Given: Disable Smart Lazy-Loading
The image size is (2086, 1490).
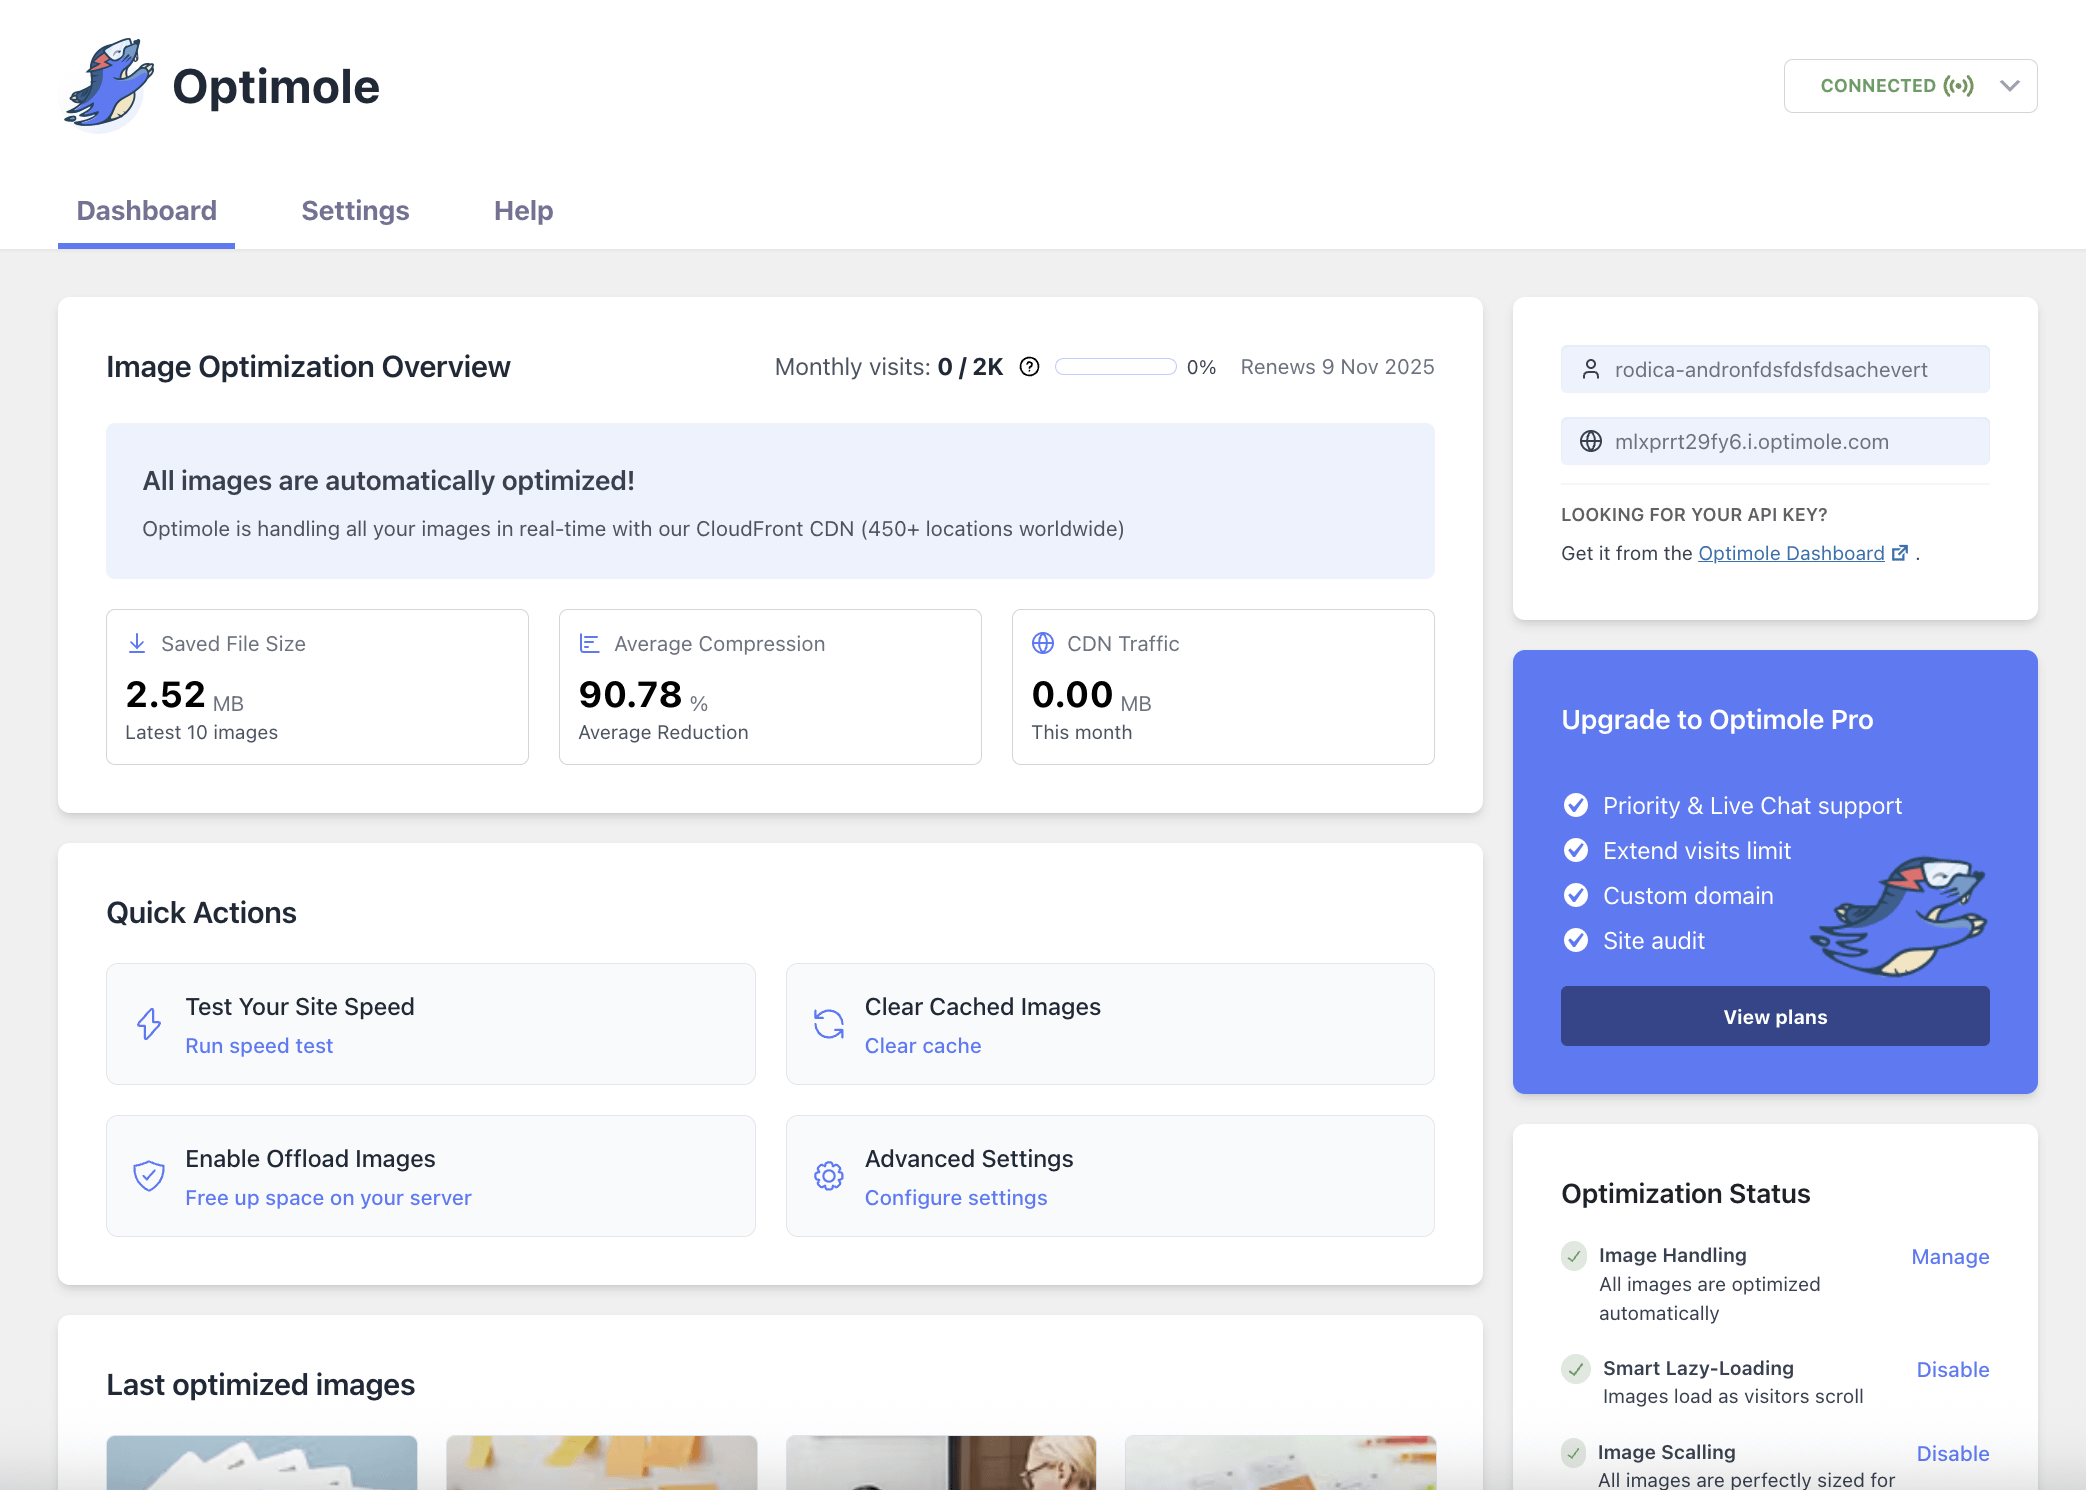Looking at the screenshot, I should pyautogui.click(x=1952, y=1370).
